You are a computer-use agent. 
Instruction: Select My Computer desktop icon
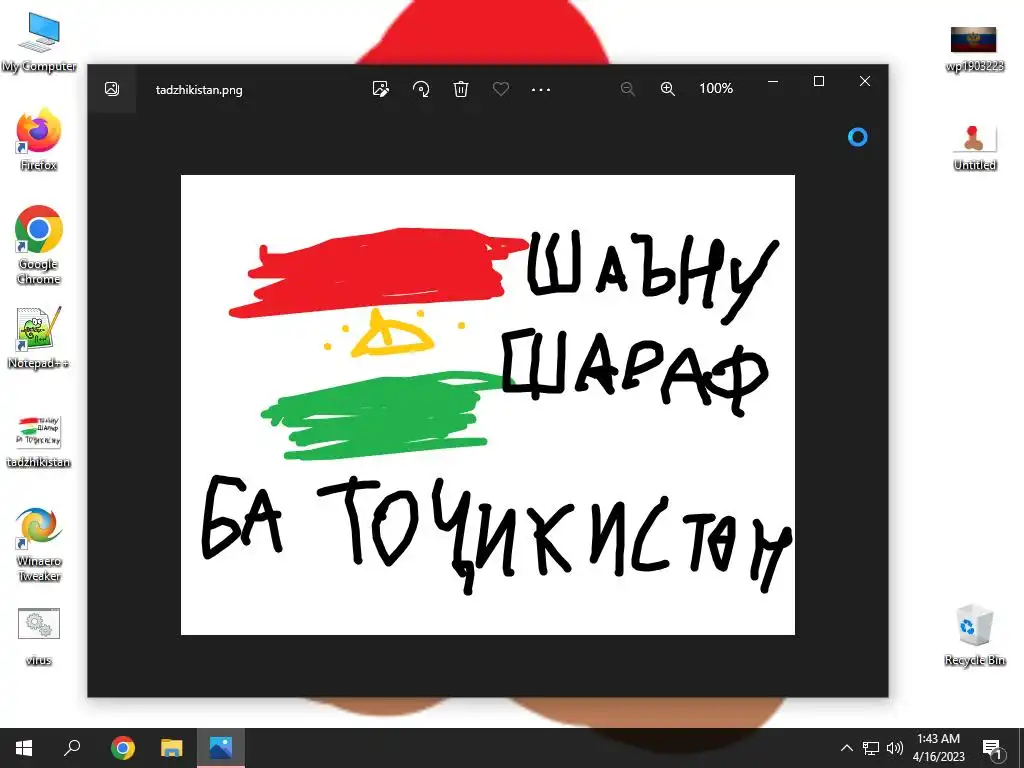pos(39,42)
